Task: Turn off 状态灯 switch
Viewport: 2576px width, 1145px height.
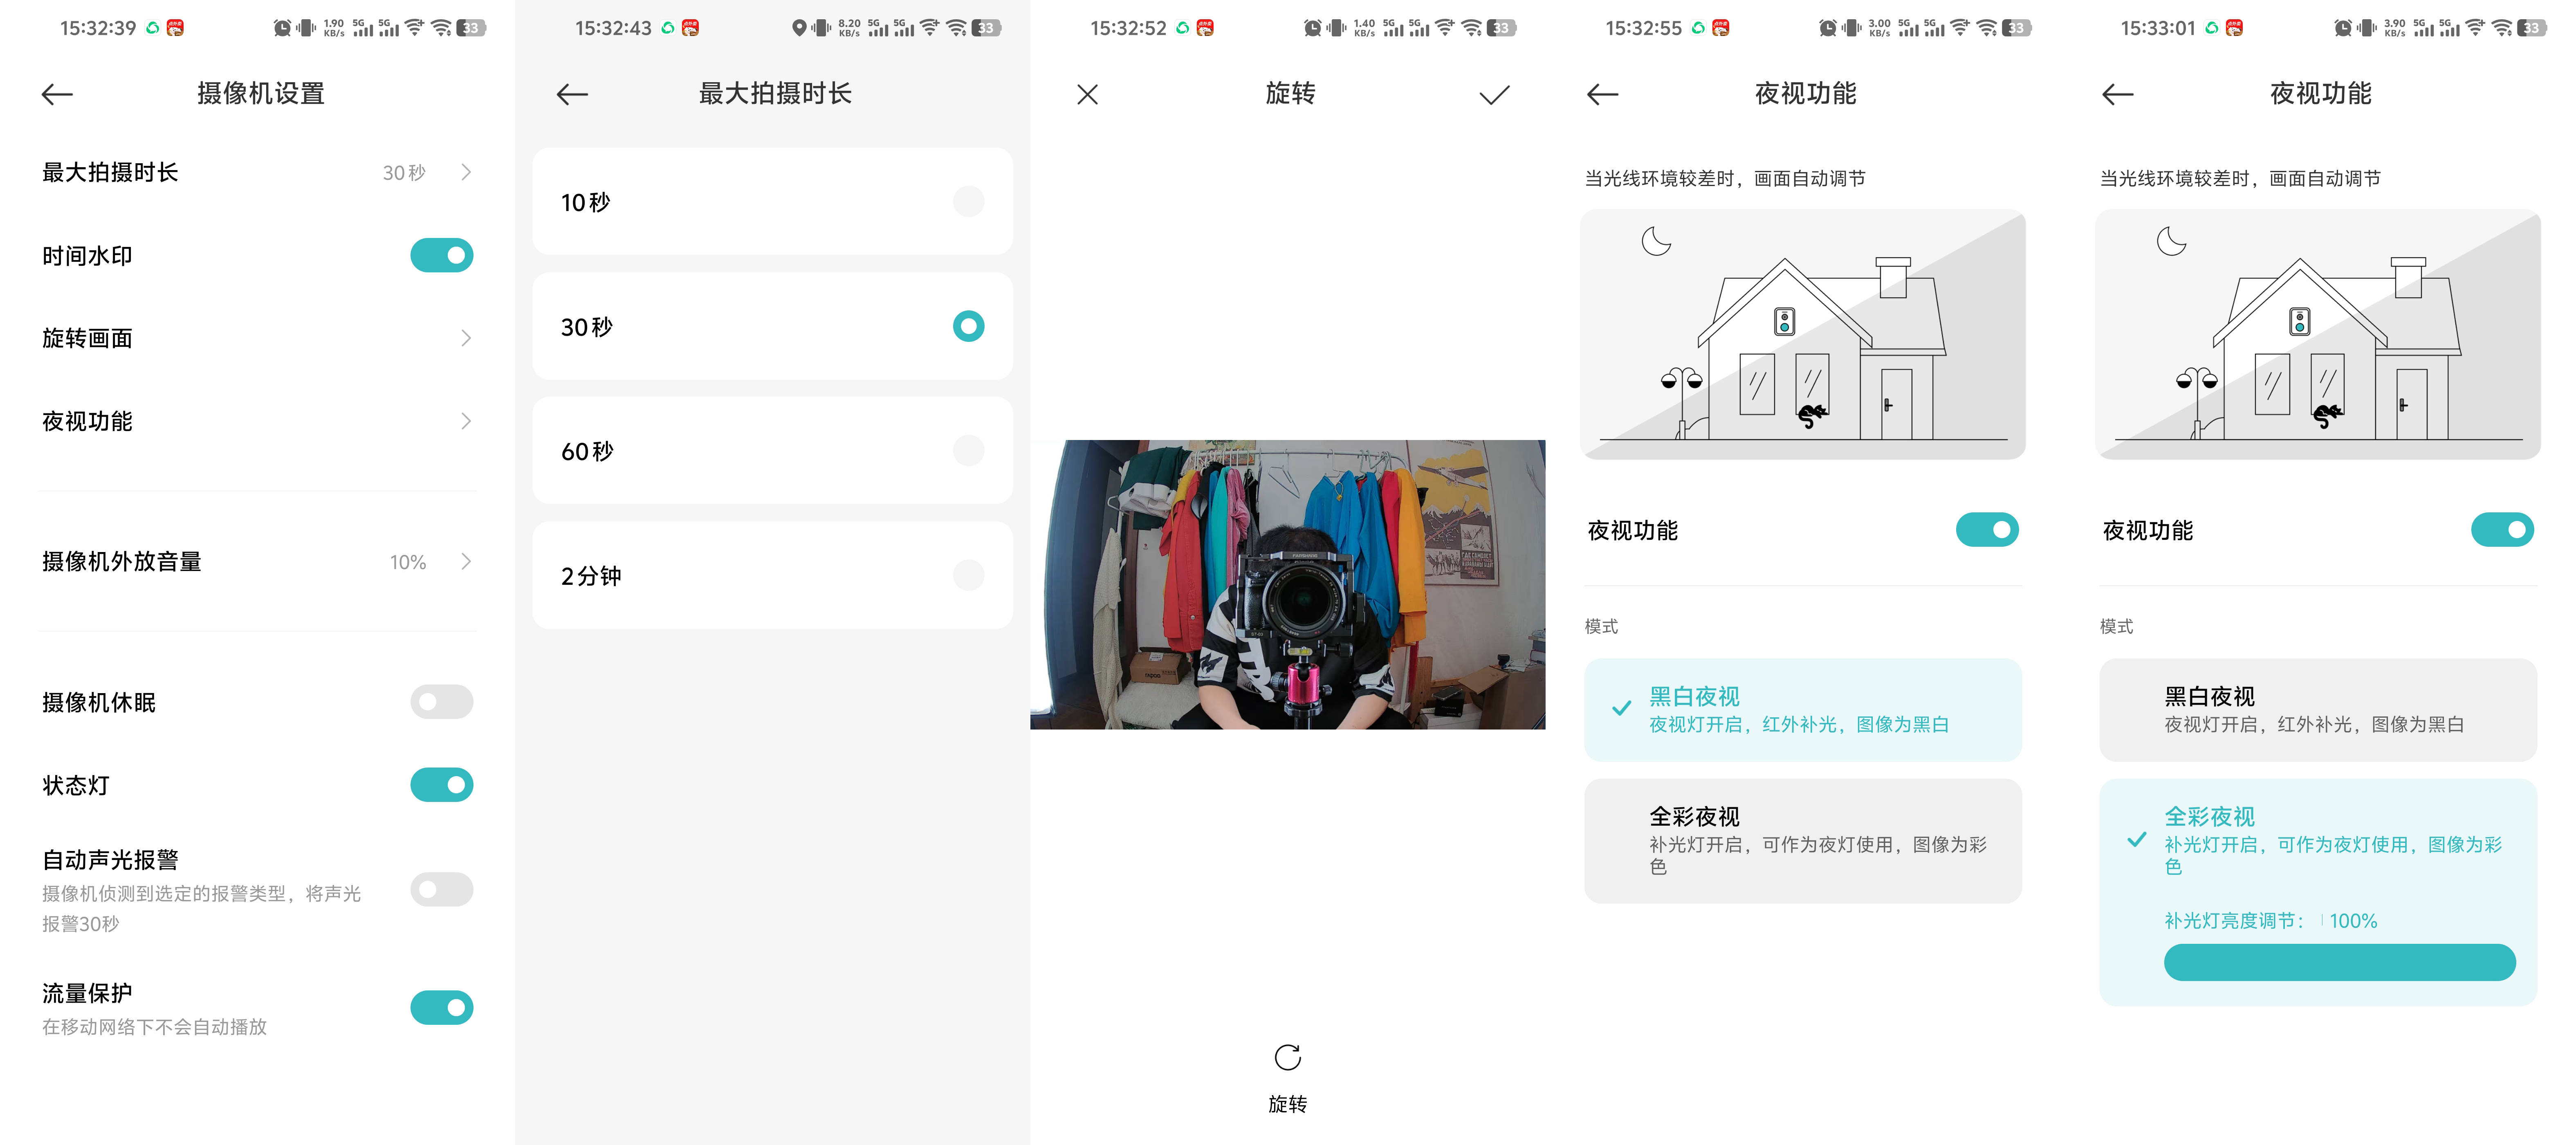Action: (441, 785)
